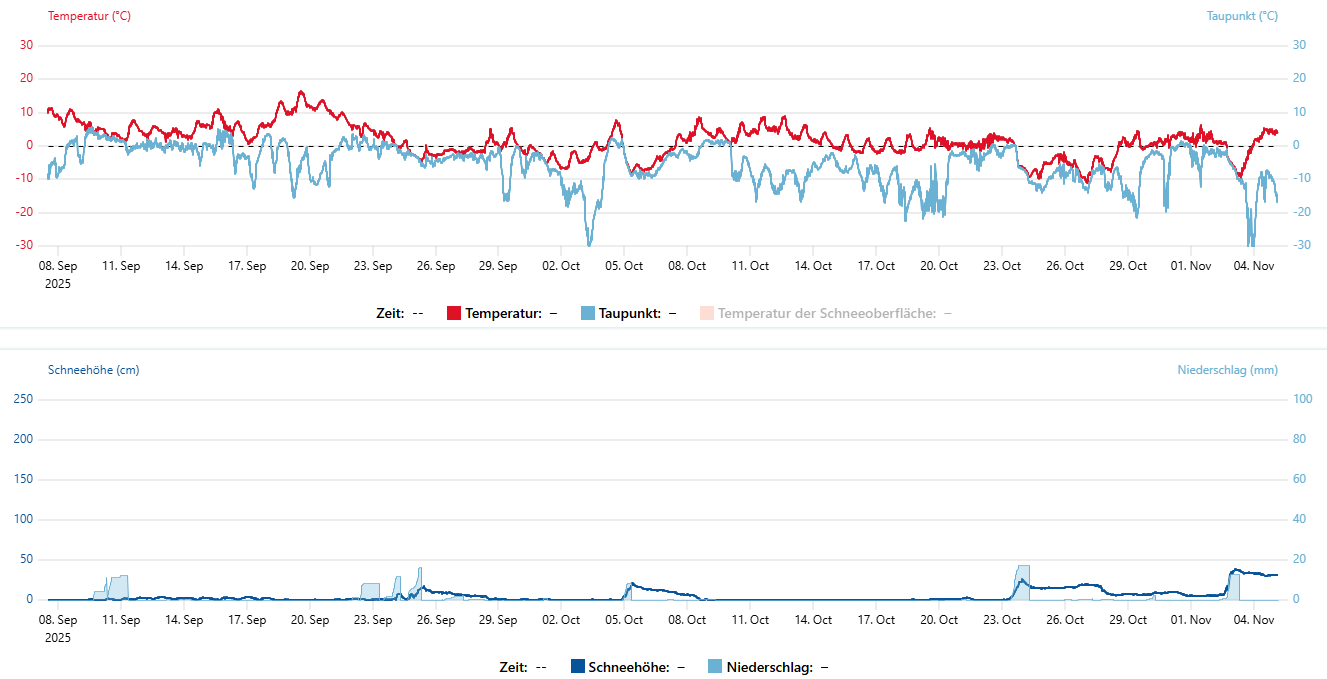Image resolution: width=1327 pixels, height=679 pixels.
Task: Click the Schneehöhe (cm) axis title
Action: pos(93,370)
